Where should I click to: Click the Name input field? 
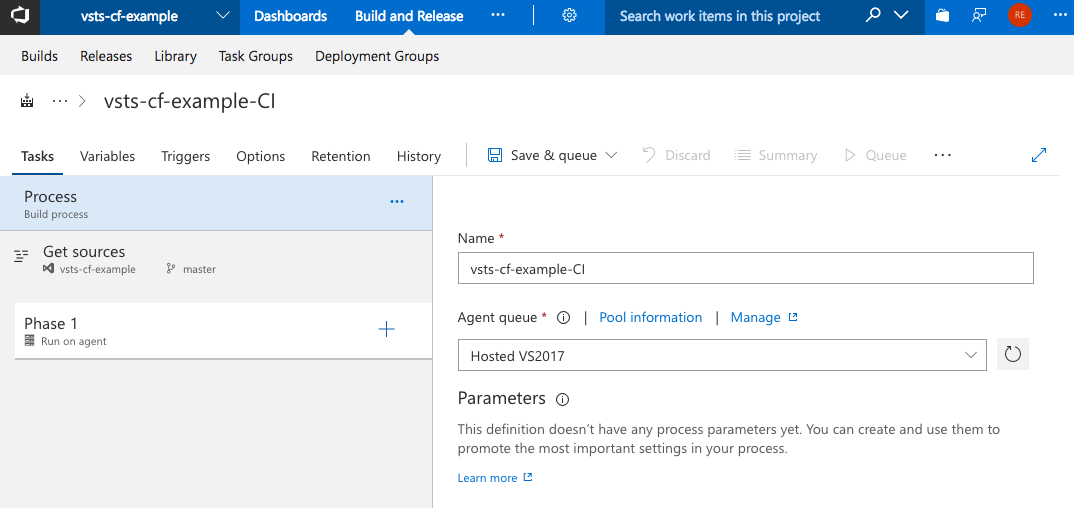[745, 268]
